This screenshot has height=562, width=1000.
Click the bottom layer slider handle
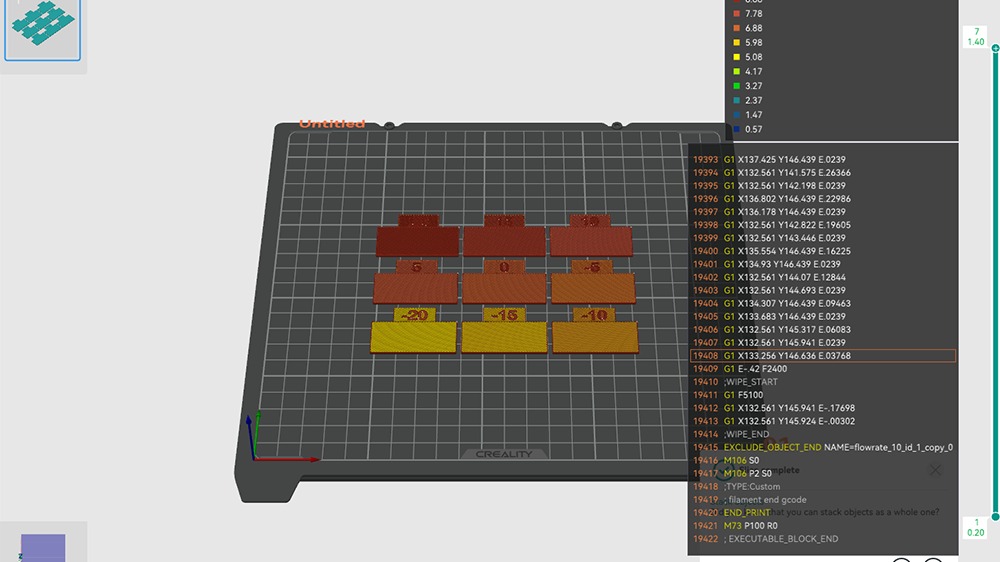pyautogui.click(x=995, y=517)
